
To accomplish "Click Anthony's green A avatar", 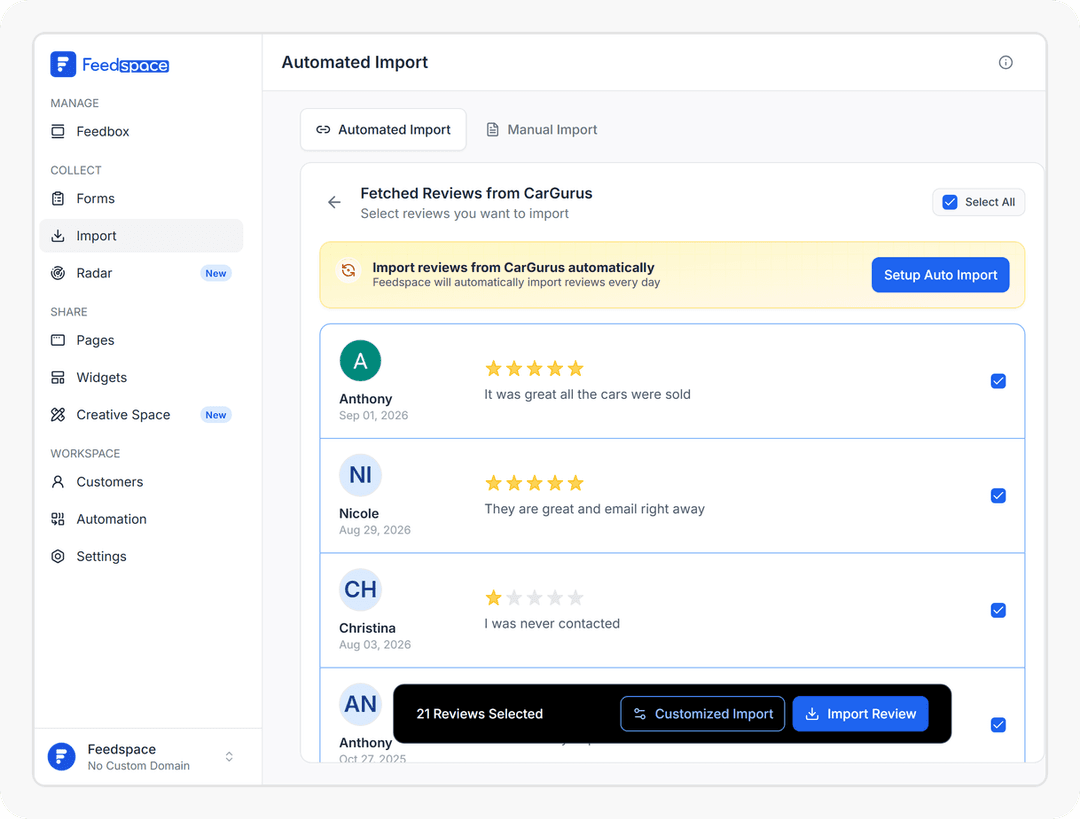I will [360, 361].
